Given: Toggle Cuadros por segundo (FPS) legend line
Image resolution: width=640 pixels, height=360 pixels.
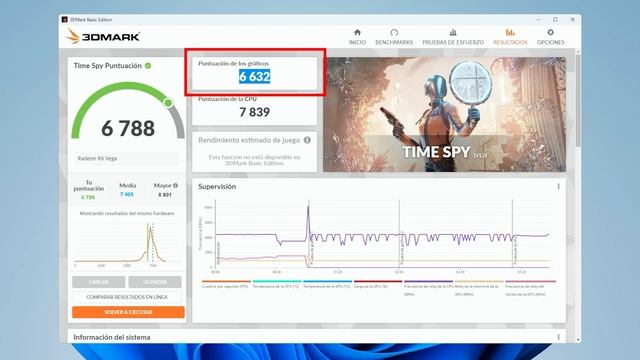Looking at the screenshot, I should coord(226,284).
